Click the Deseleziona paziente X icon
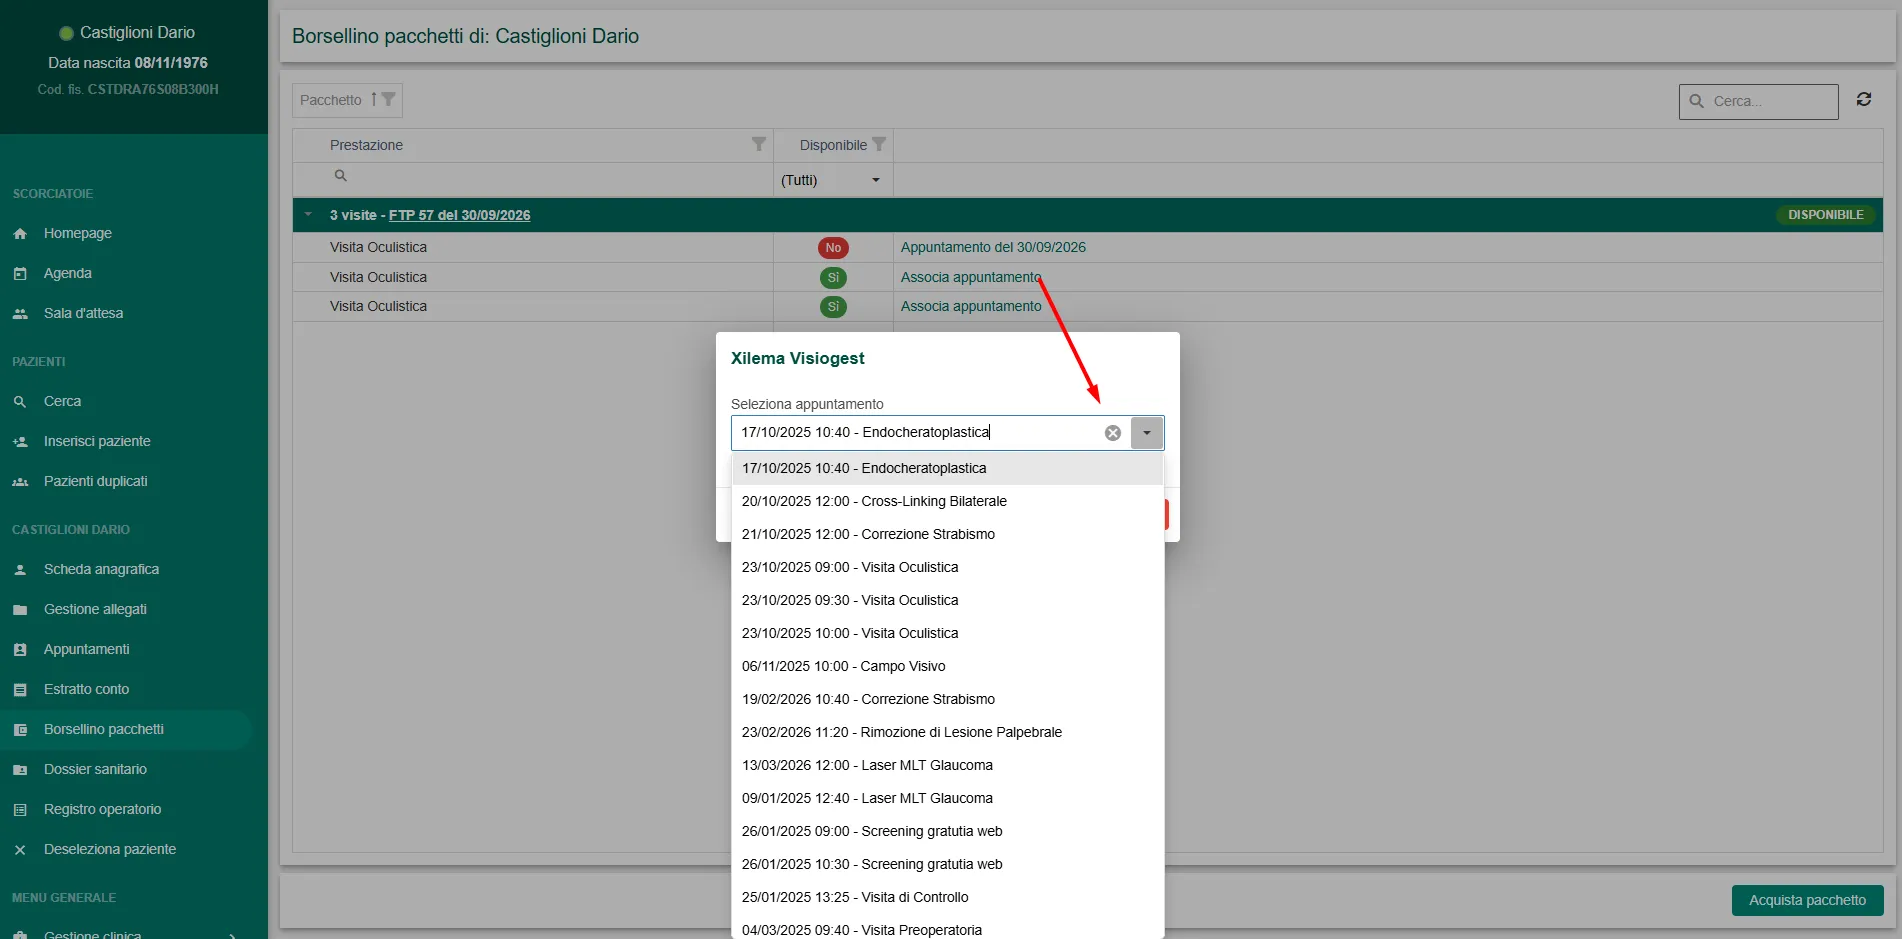This screenshot has width=1902, height=939. (x=20, y=849)
